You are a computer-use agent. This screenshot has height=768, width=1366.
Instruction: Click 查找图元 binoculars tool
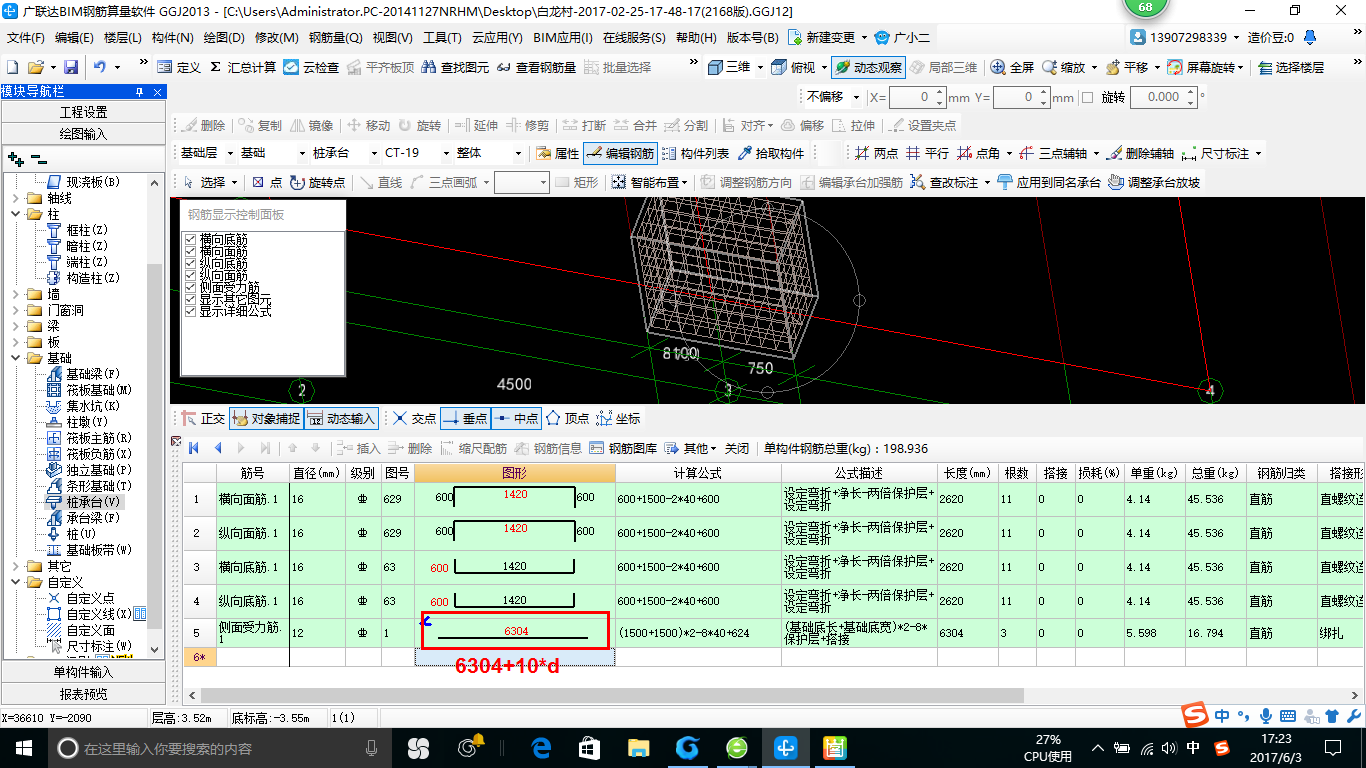(455, 67)
